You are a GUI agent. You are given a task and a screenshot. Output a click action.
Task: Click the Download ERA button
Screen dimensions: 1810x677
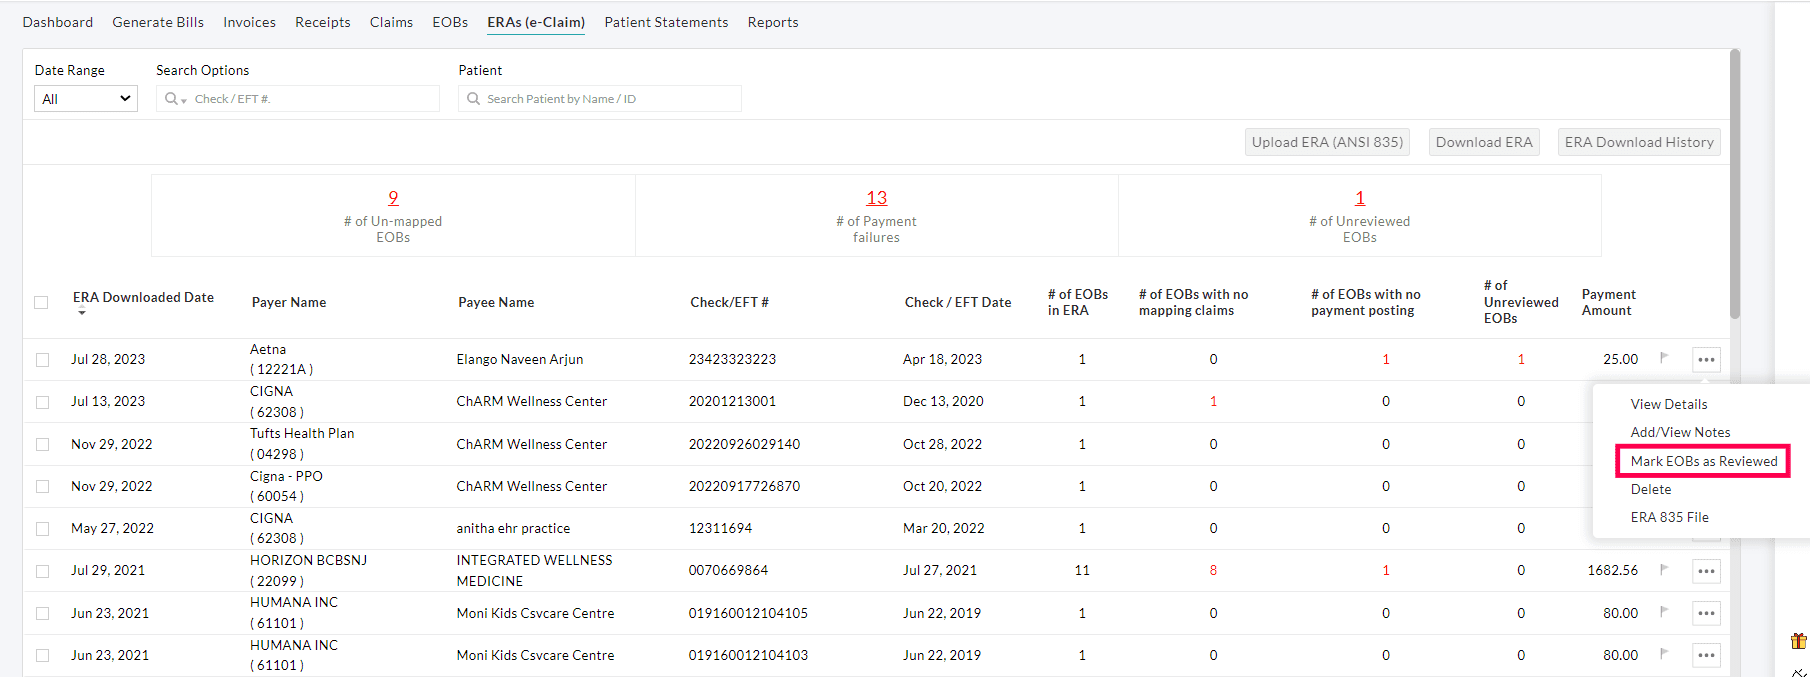pos(1484,142)
